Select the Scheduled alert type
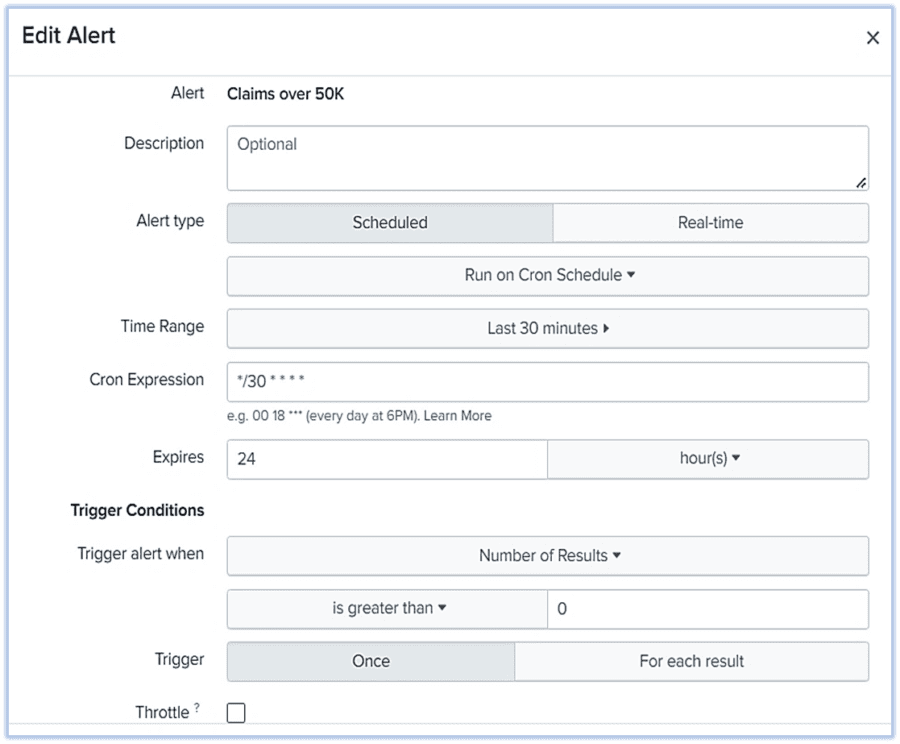The width and height of the screenshot is (900, 744). [390, 222]
